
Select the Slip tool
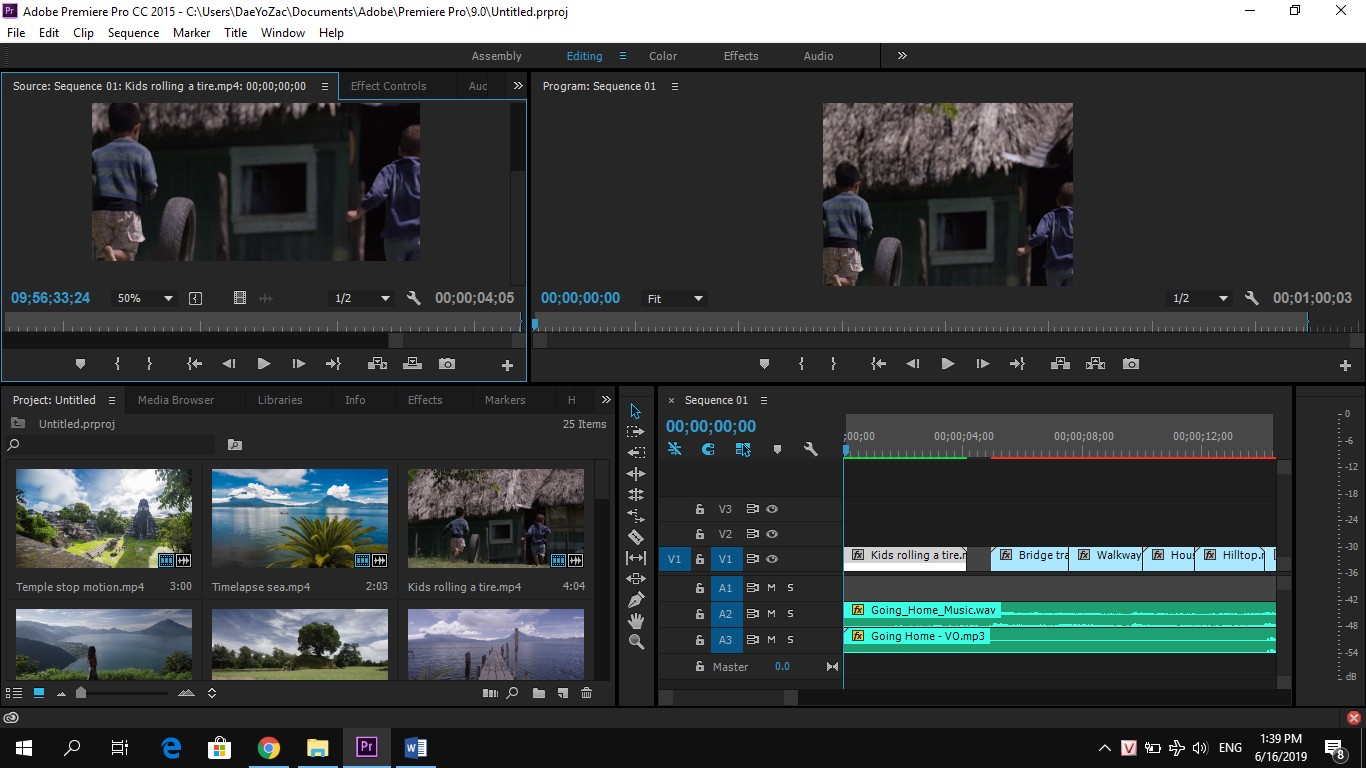click(x=636, y=558)
